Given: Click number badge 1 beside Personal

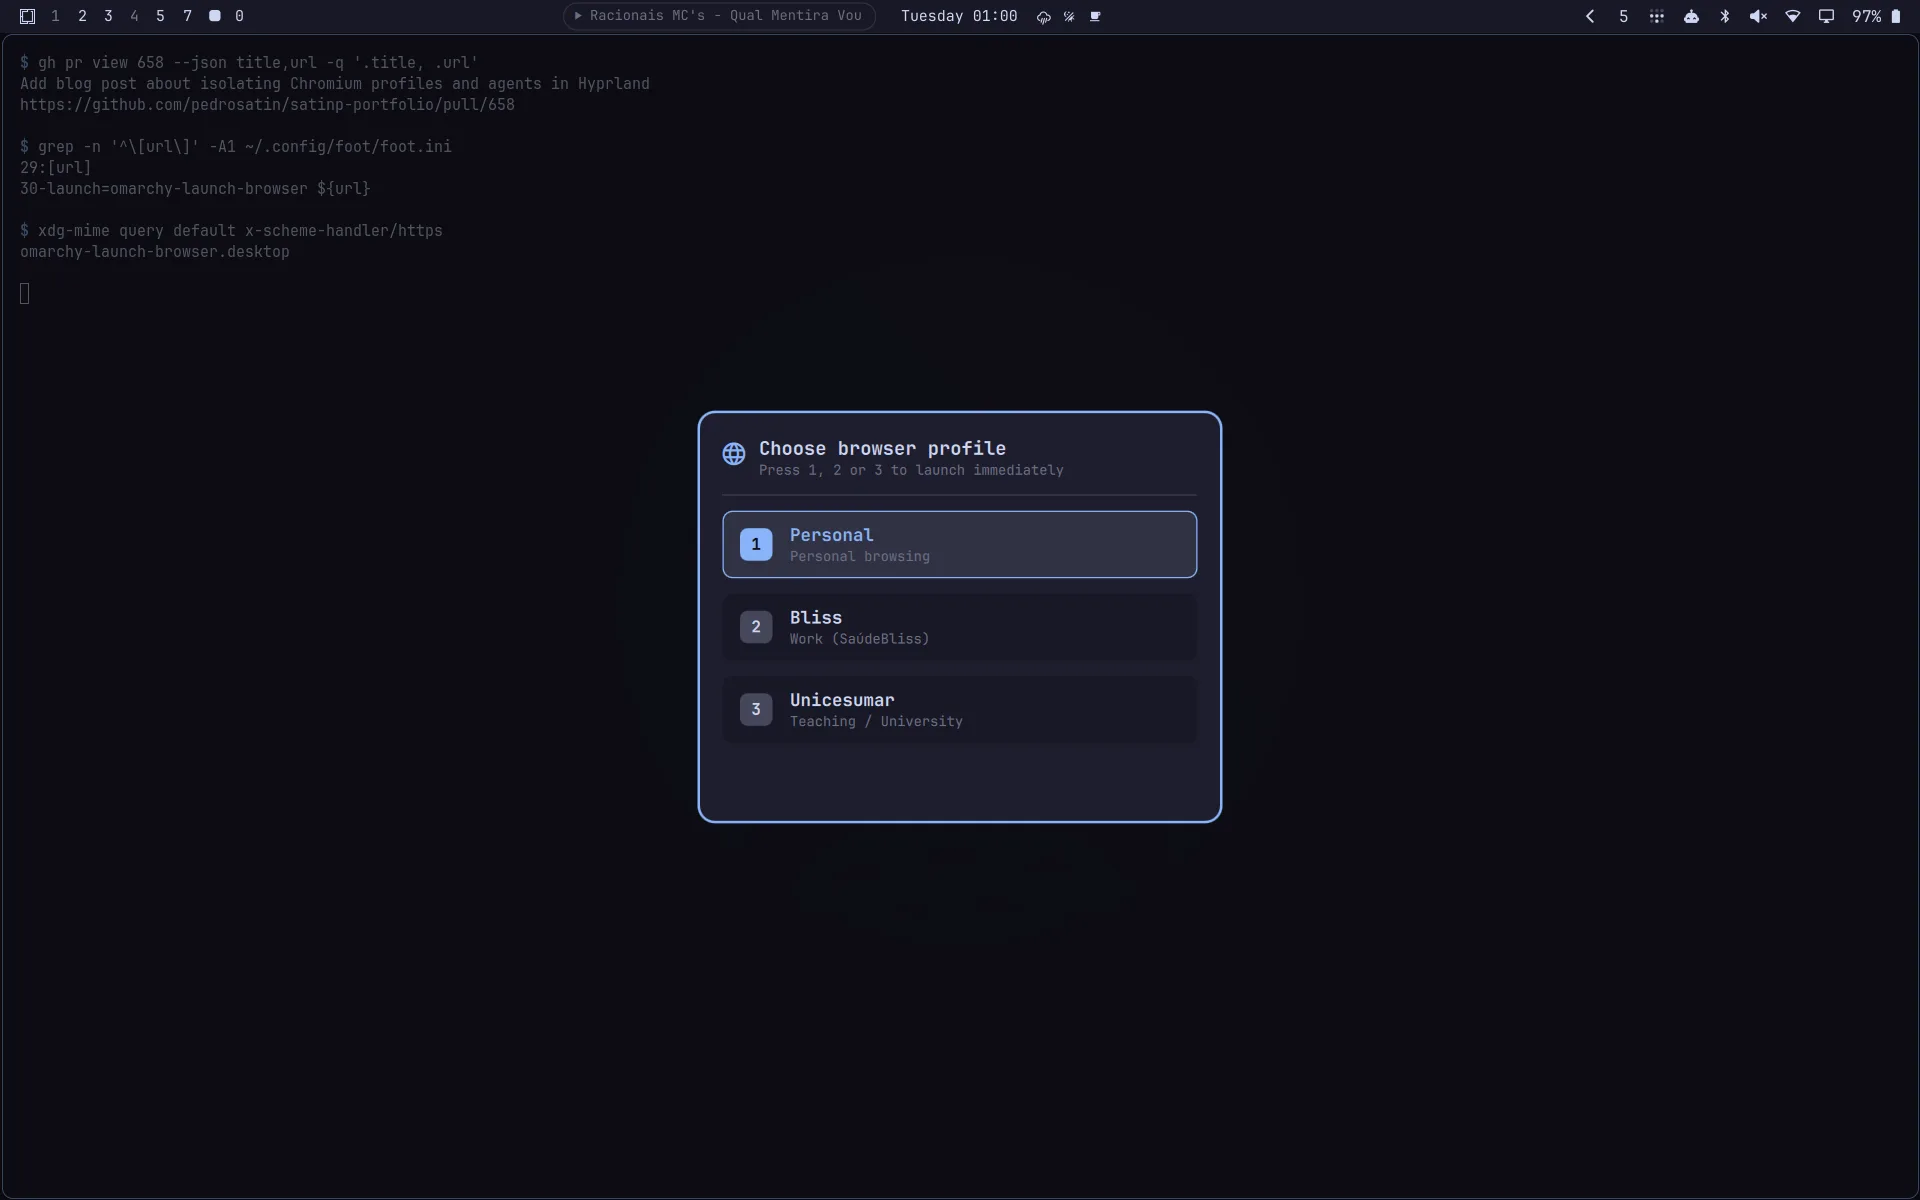Looking at the screenshot, I should [756, 544].
